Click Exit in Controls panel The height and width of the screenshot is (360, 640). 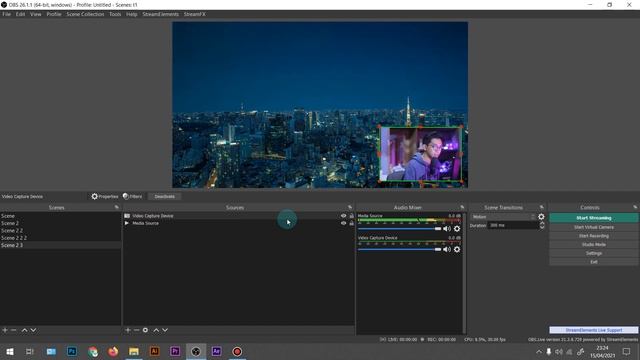pos(593,262)
